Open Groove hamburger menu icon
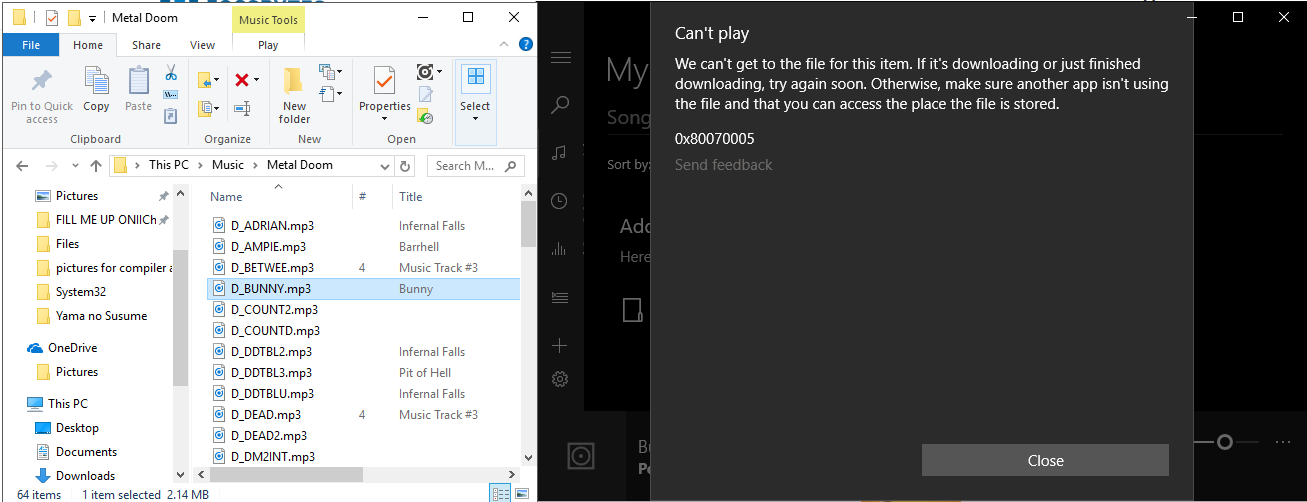1307x502 pixels. click(561, 58)
